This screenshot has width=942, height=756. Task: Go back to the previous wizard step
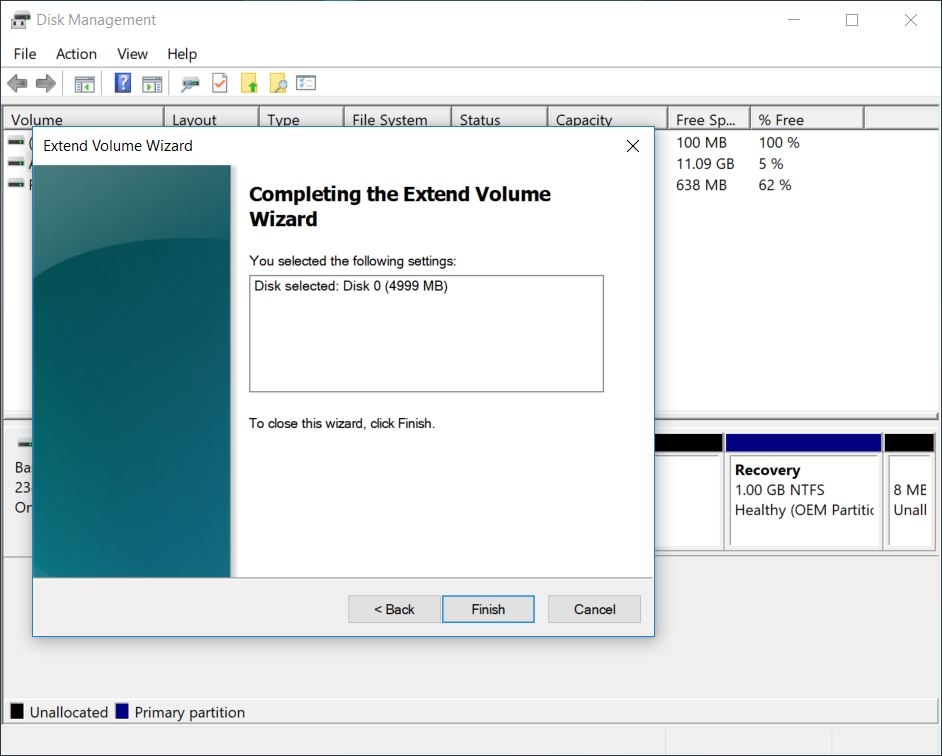pos(393,609)
